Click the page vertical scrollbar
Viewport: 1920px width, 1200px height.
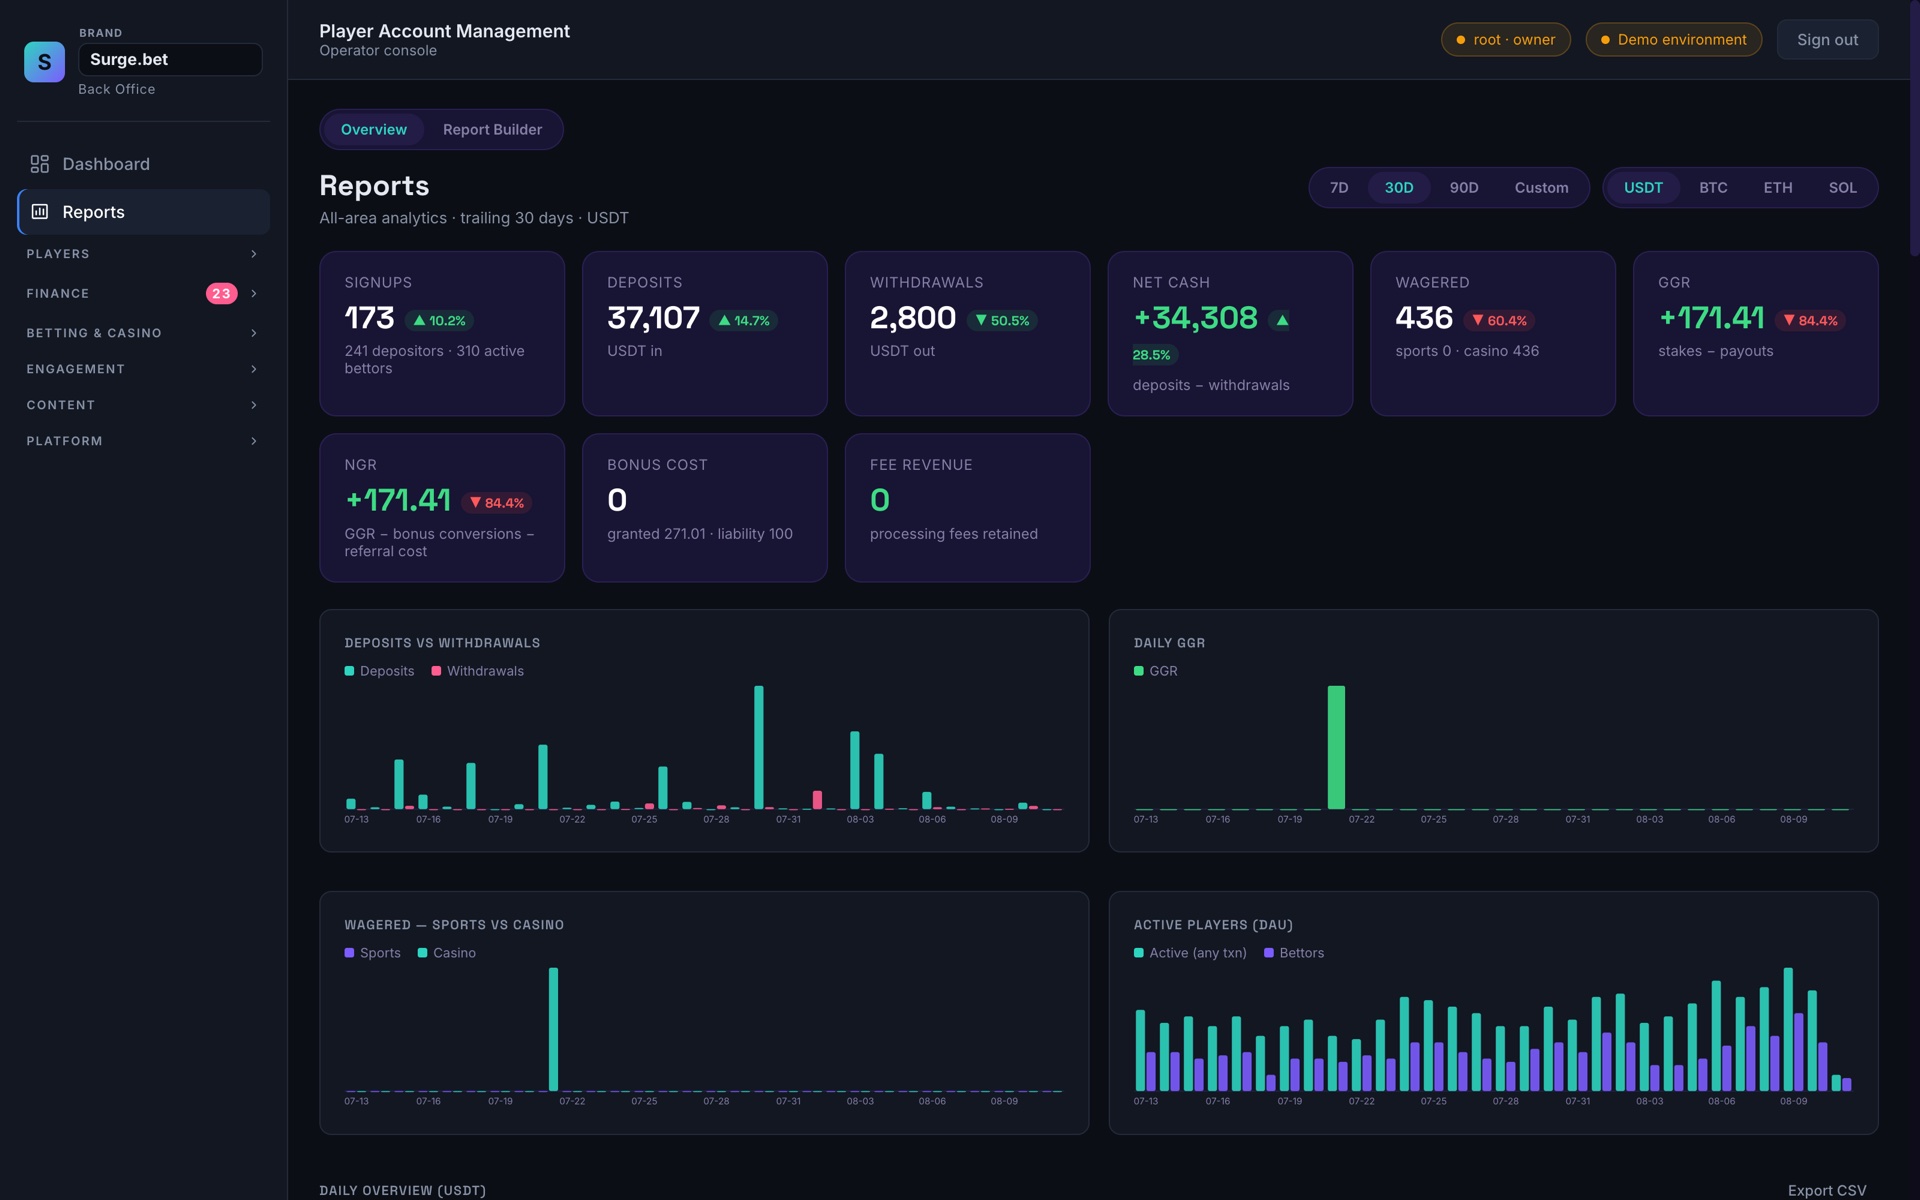[1914, 128]
